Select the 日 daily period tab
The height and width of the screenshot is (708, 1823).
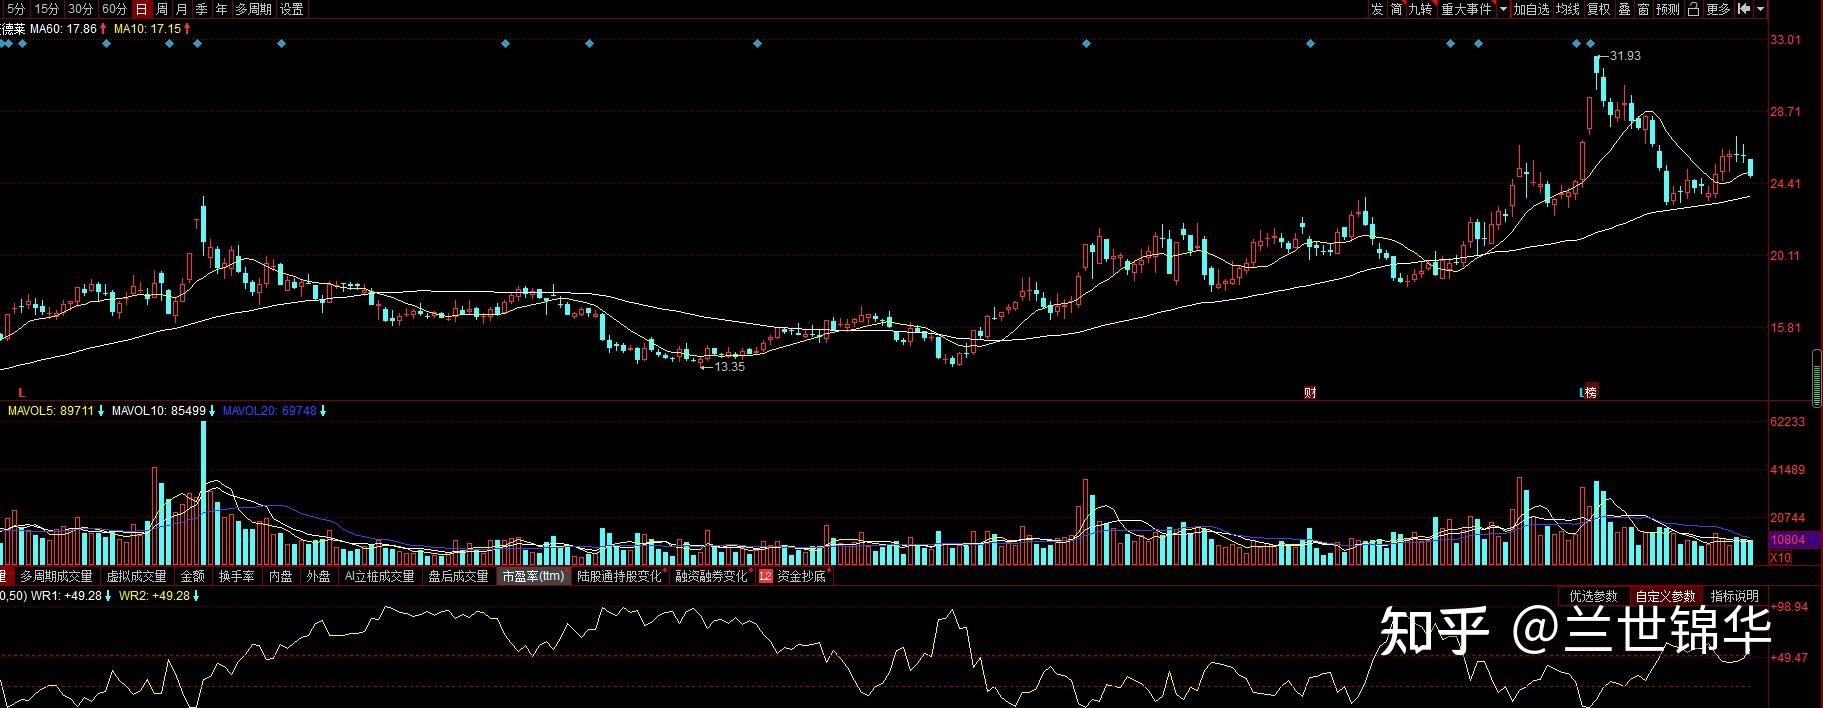[x=141, y=9]
